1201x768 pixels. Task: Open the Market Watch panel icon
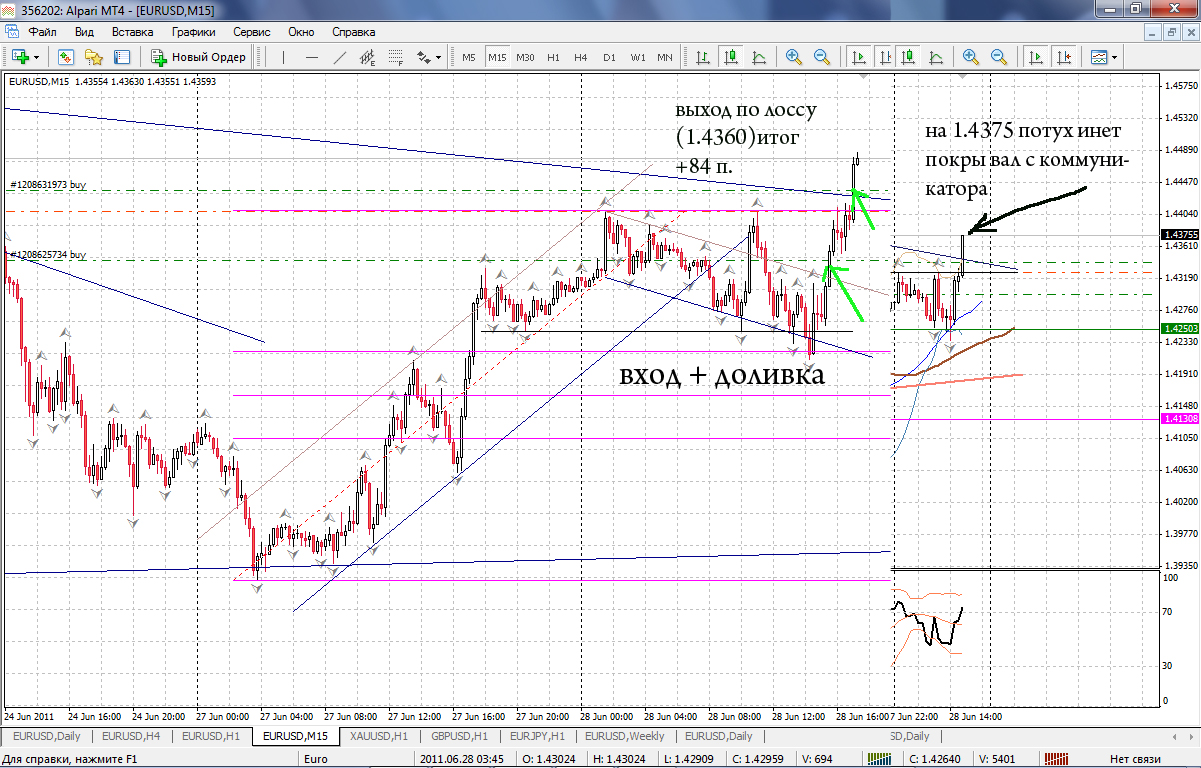pos(67,57)
